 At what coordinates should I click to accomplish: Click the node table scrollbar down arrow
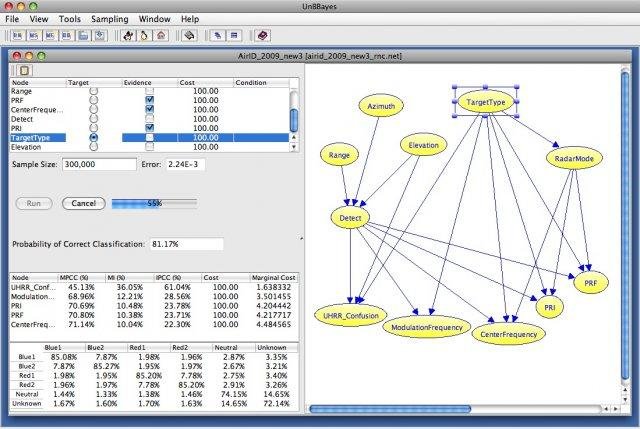coord(294,147)
